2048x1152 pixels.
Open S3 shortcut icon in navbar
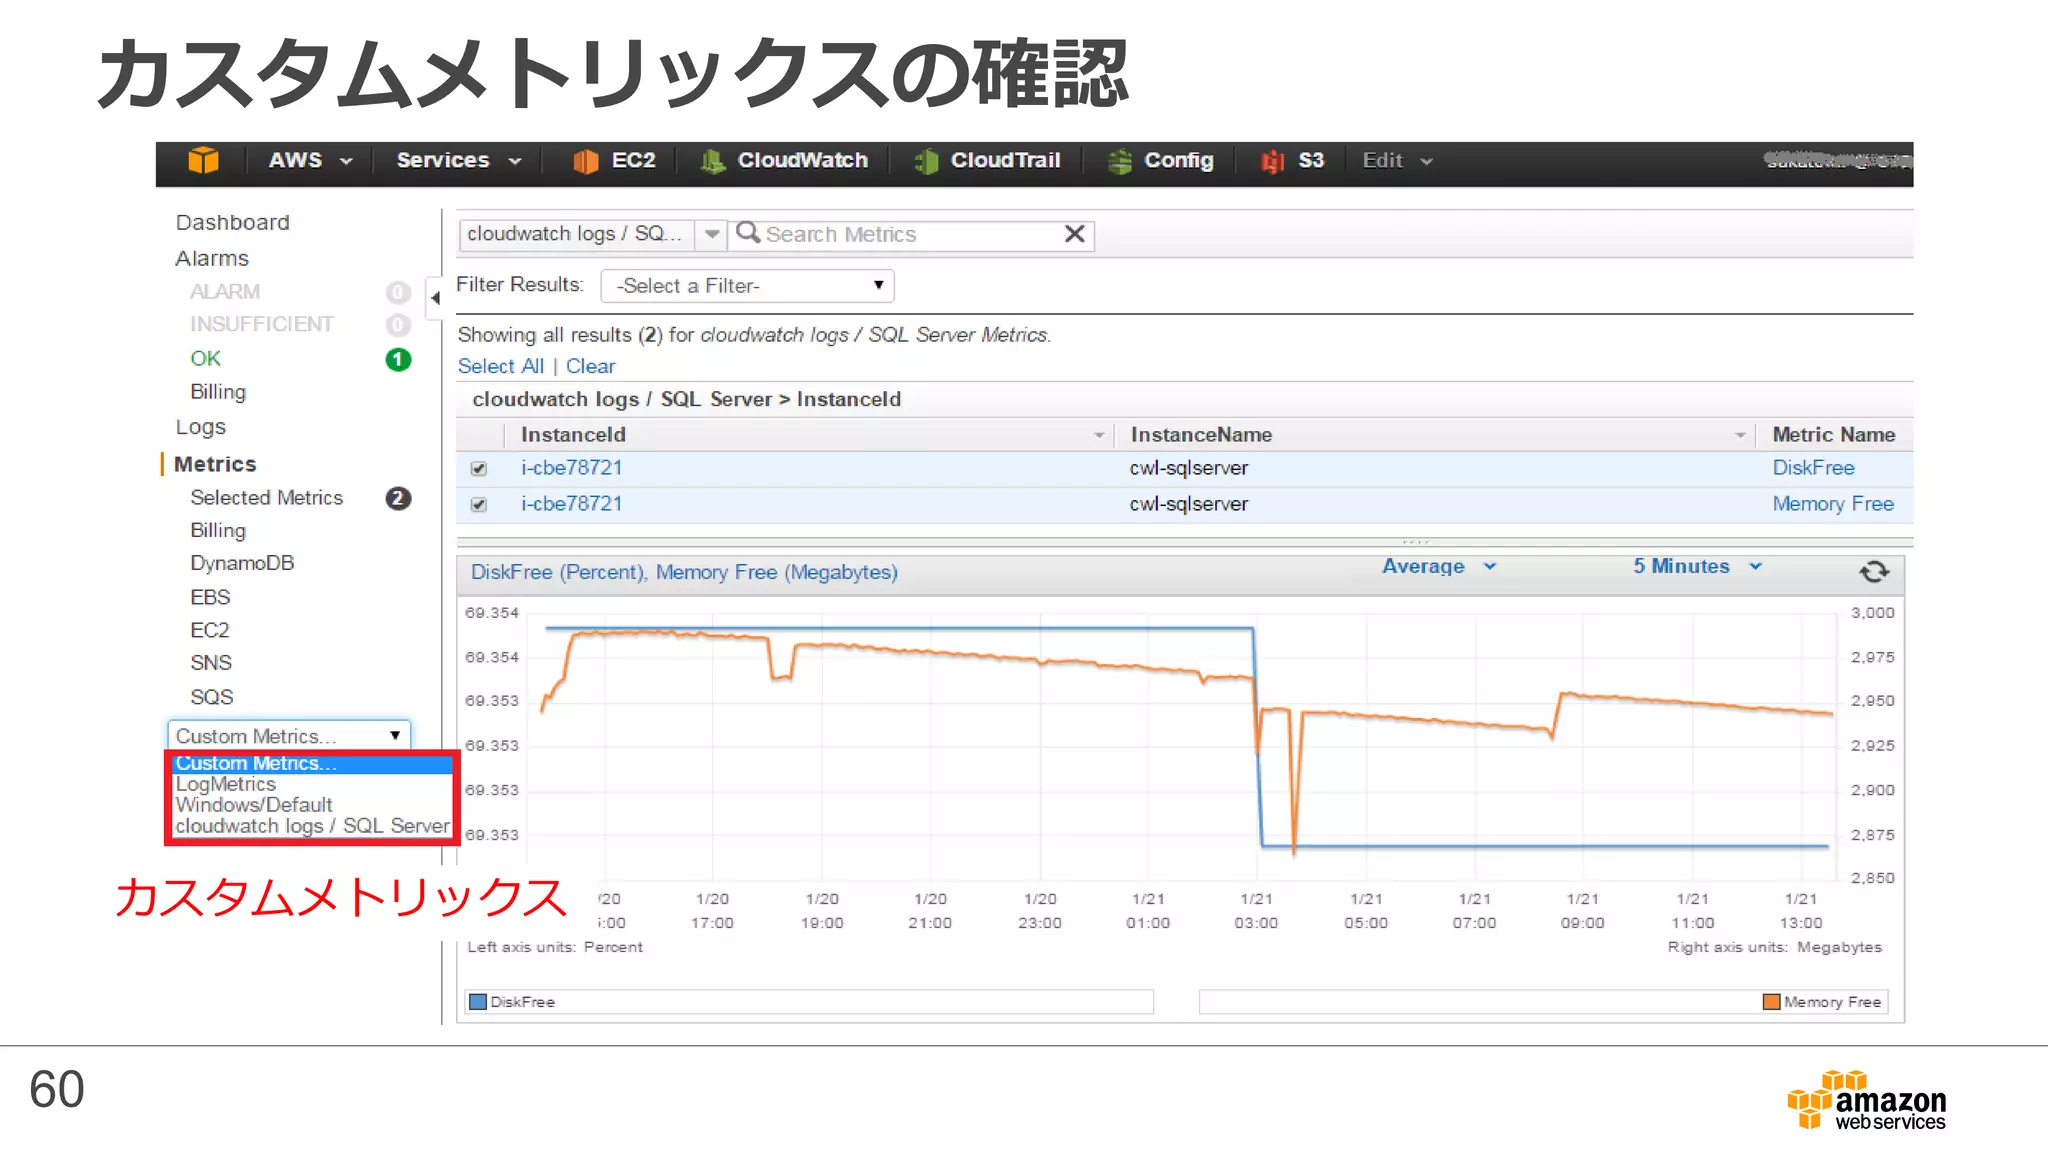[x=1272, y=161]
